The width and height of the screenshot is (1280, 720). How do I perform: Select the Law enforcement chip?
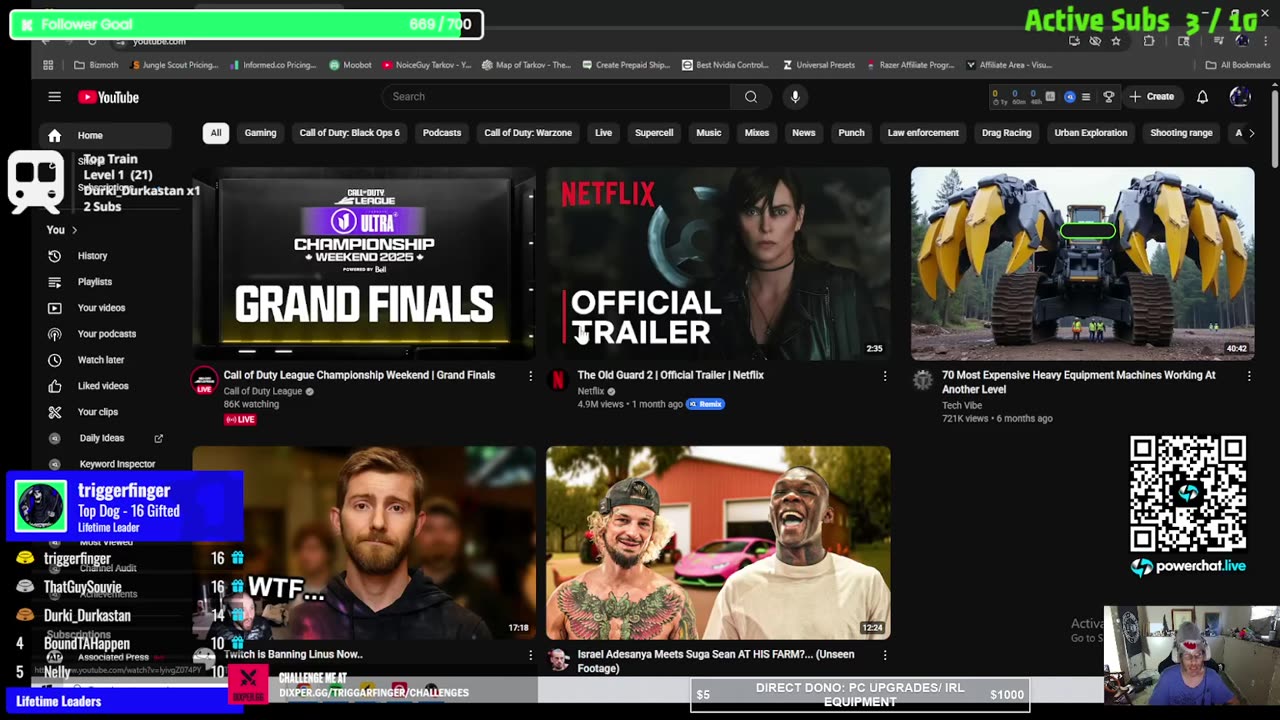point(923,133)
